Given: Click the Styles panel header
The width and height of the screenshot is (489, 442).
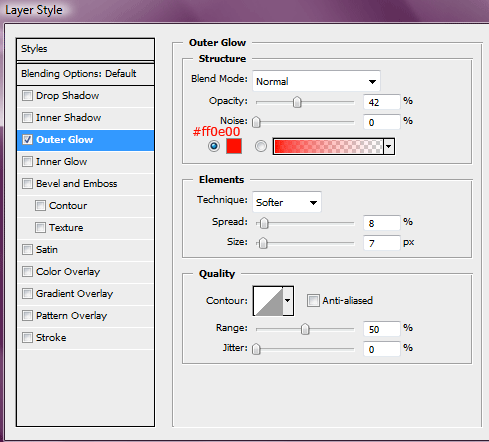Looking at the screenshot, I should 85,49.
